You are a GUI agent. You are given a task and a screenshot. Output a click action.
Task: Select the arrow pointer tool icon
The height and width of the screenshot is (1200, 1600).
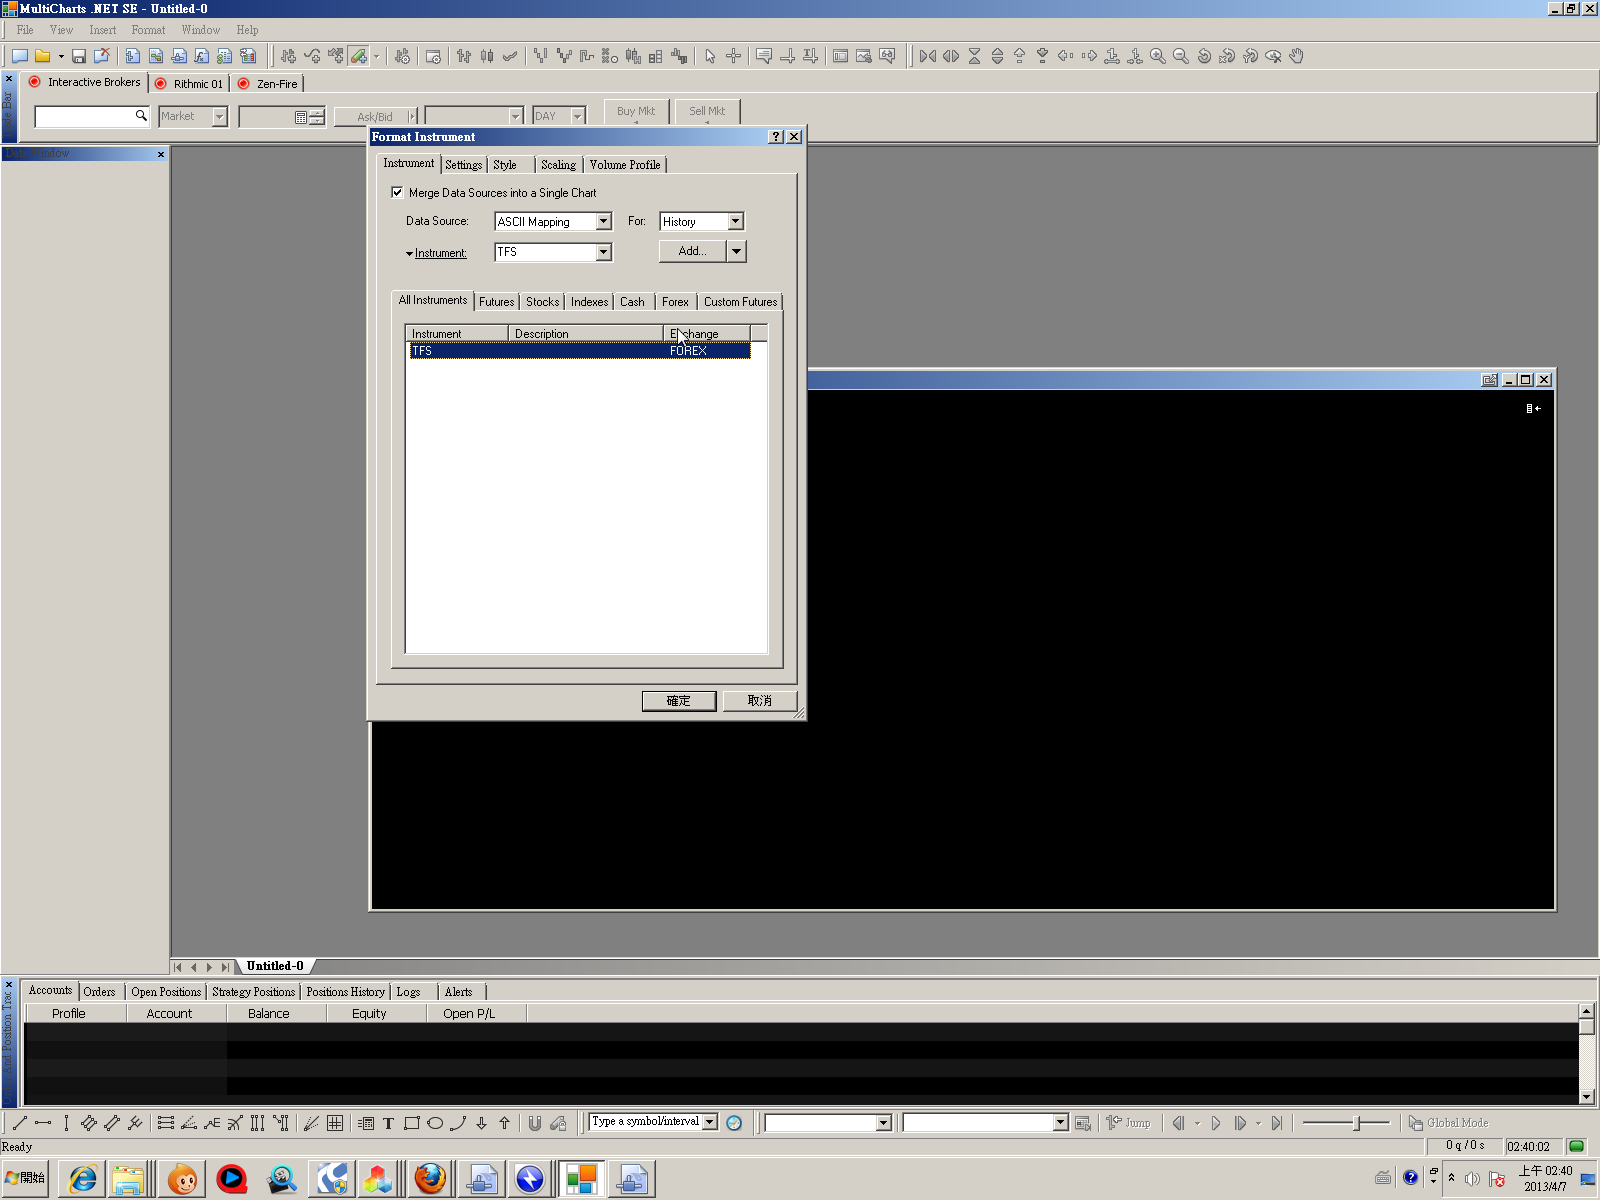pos(710,56)
